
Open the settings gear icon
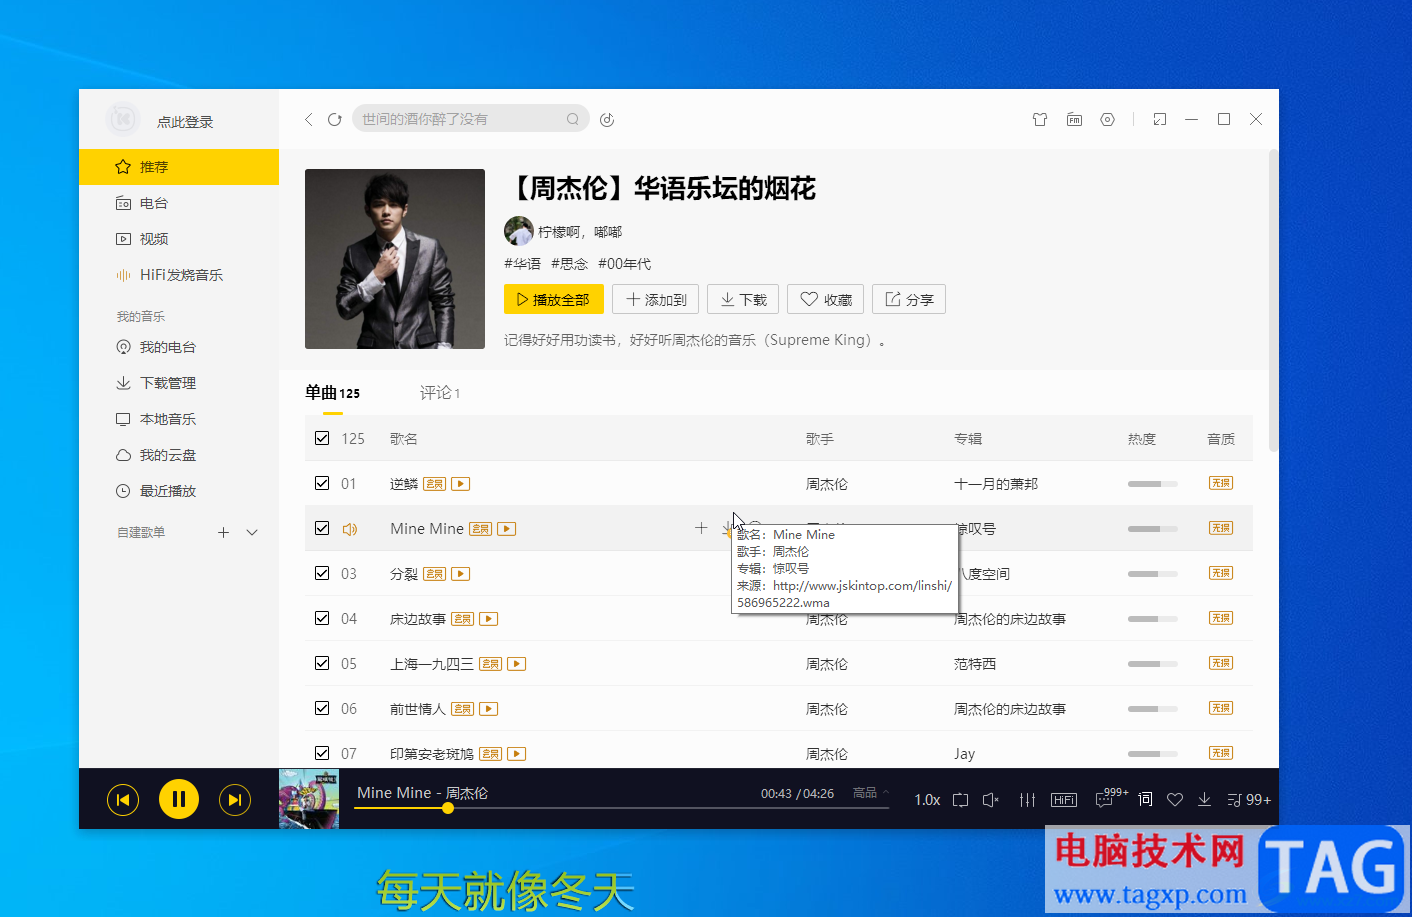point(1107,119)
